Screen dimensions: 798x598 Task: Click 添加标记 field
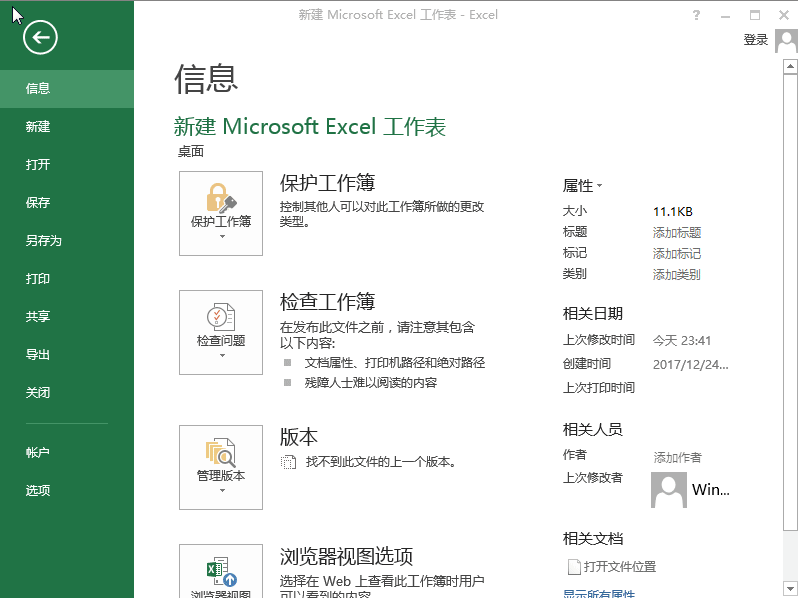pyautogui.click(x=677, y=253)
